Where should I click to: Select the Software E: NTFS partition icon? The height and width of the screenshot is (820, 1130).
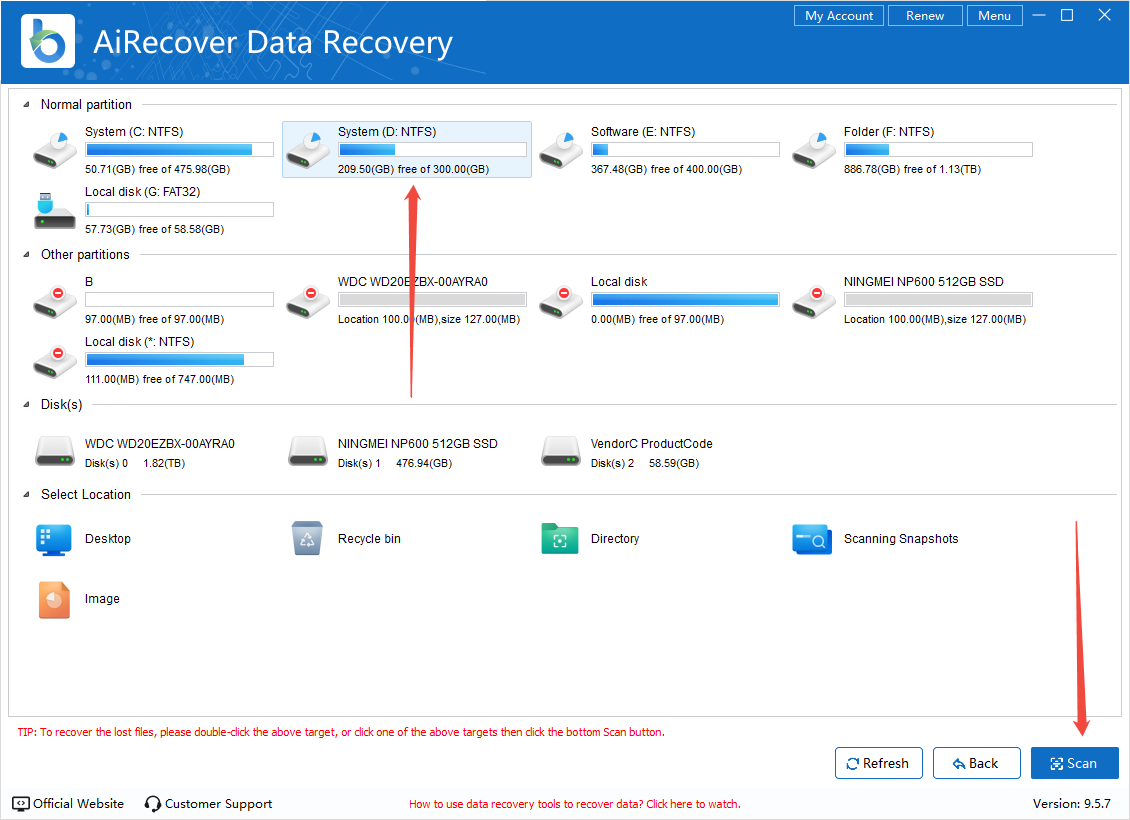(x=560, y=150)
